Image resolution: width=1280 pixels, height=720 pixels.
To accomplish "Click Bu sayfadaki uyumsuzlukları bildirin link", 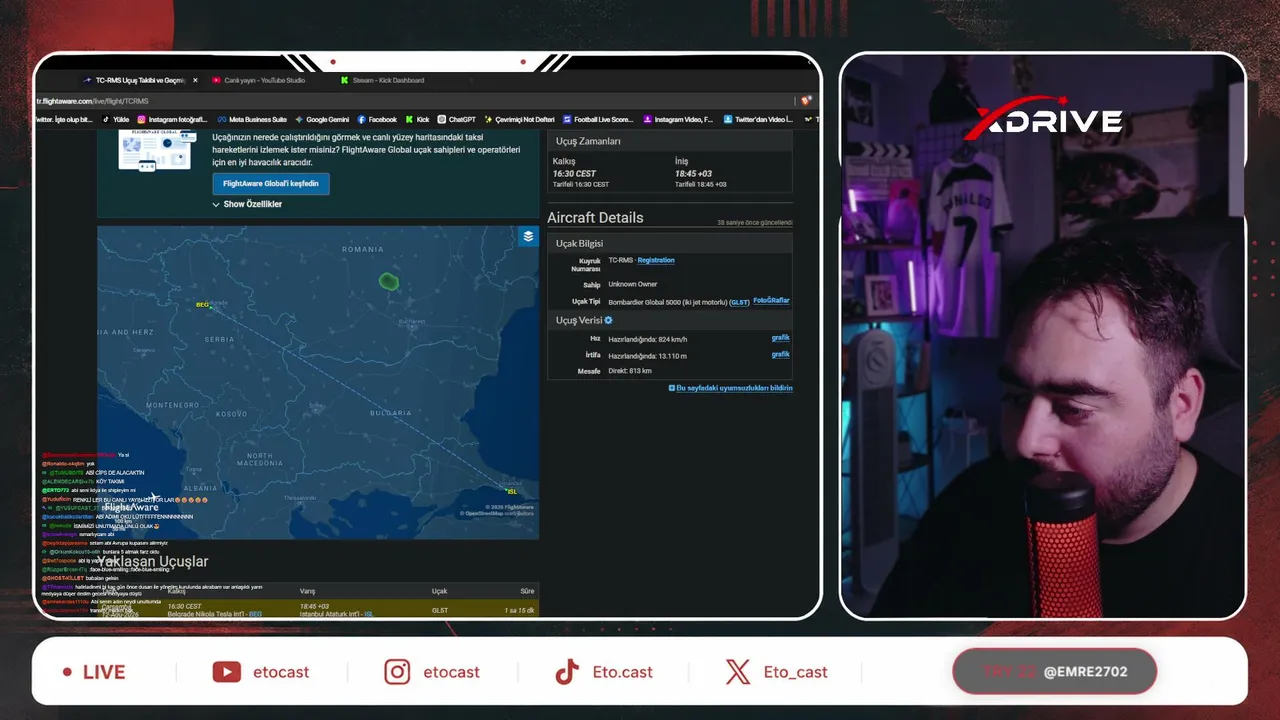I will point(734,388).
